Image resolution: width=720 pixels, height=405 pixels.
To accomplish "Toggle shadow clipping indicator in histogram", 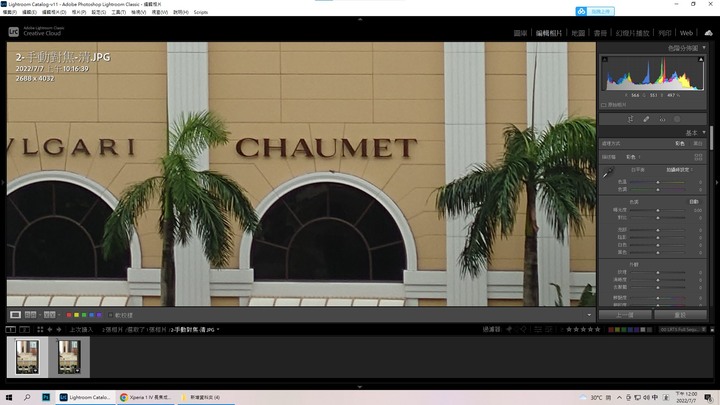I will point(605,59).
